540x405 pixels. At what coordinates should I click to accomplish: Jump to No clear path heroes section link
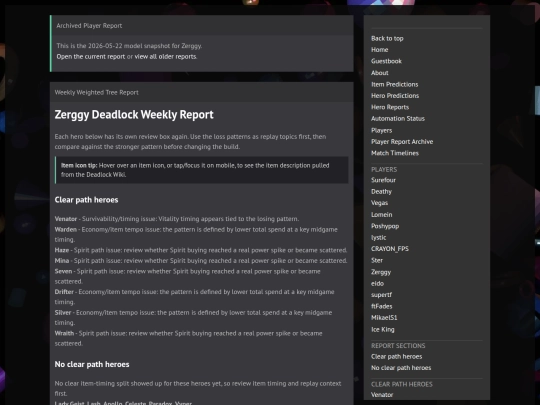(x=401, y=368)
